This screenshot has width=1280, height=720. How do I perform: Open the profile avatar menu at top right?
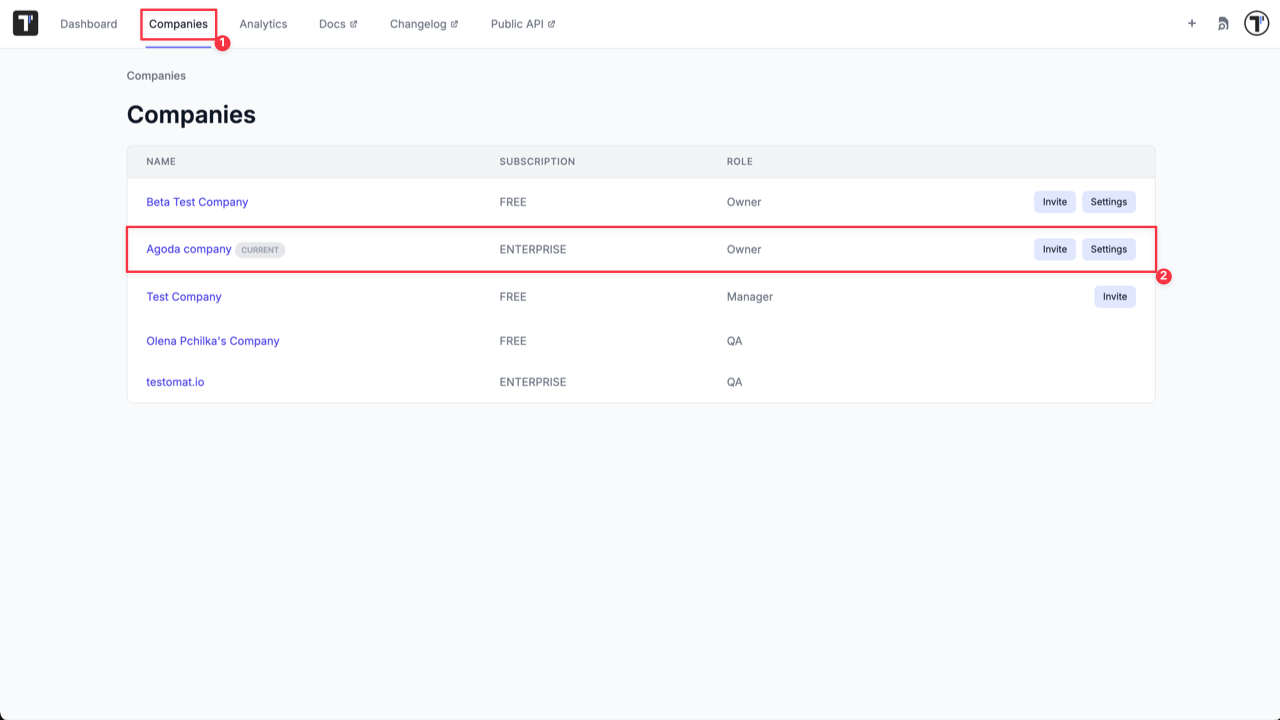coord(1256,23)
